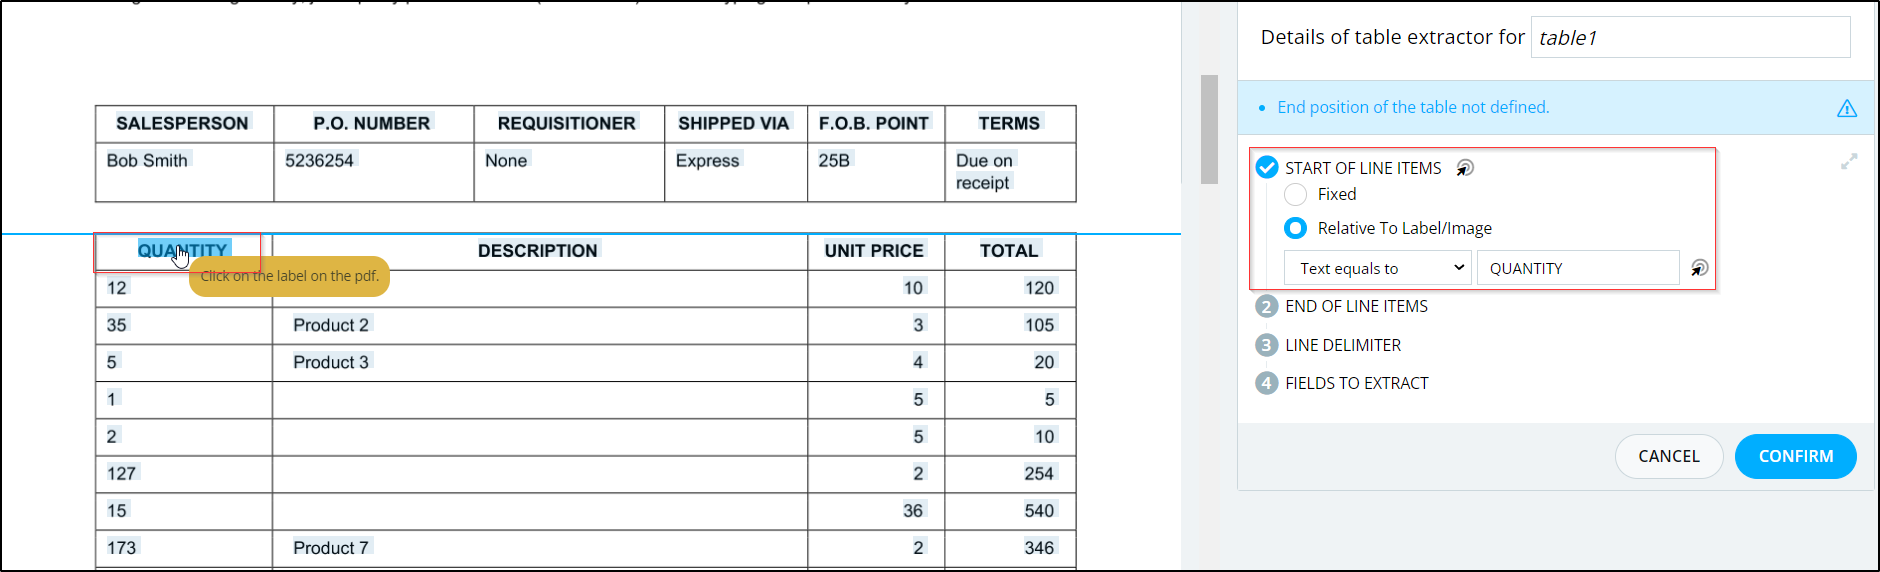The image size is (1880, 572).
Task: Open the START OF LINE ITEMS step header
Action: click(1363, 168)
